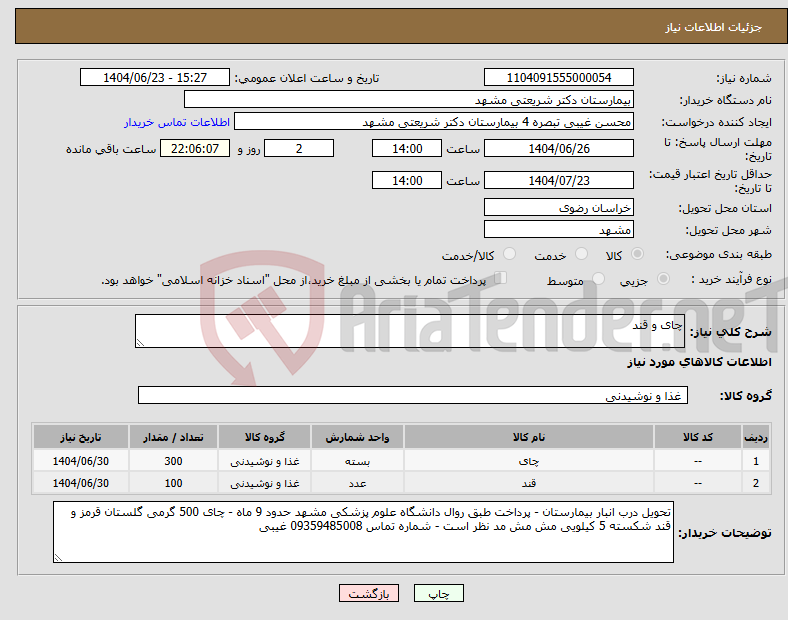Click the گروه کالا column header
788x620 pixels.
pyautogui.click(x=265, y=437)
